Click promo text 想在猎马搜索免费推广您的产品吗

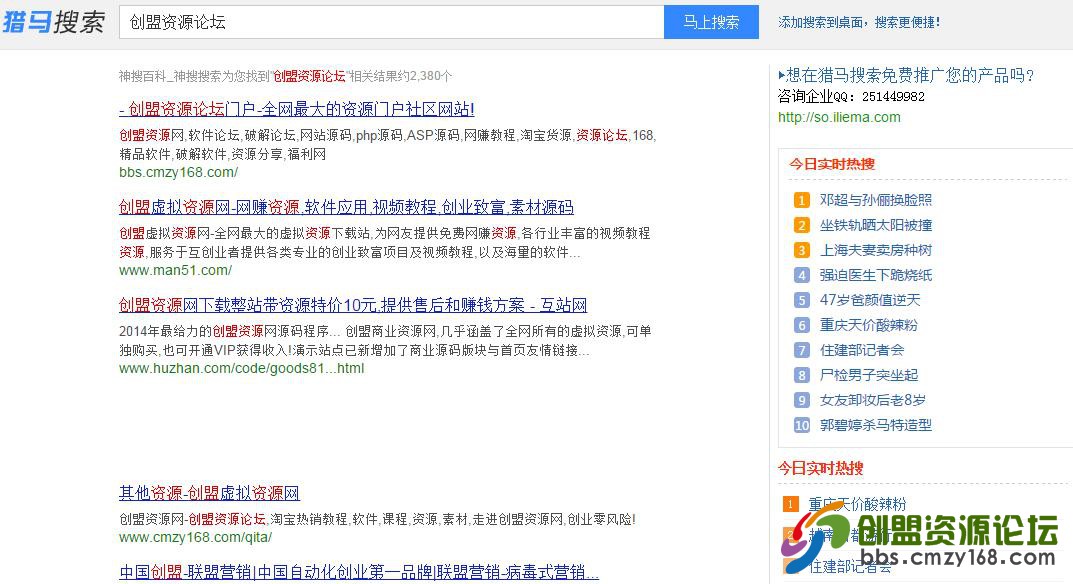click(906, 75)
